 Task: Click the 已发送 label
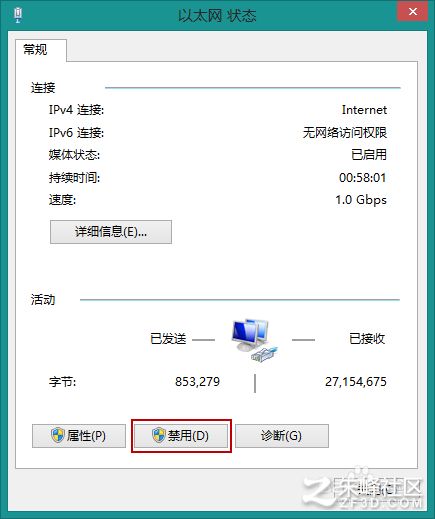click(x=168, y=339)
